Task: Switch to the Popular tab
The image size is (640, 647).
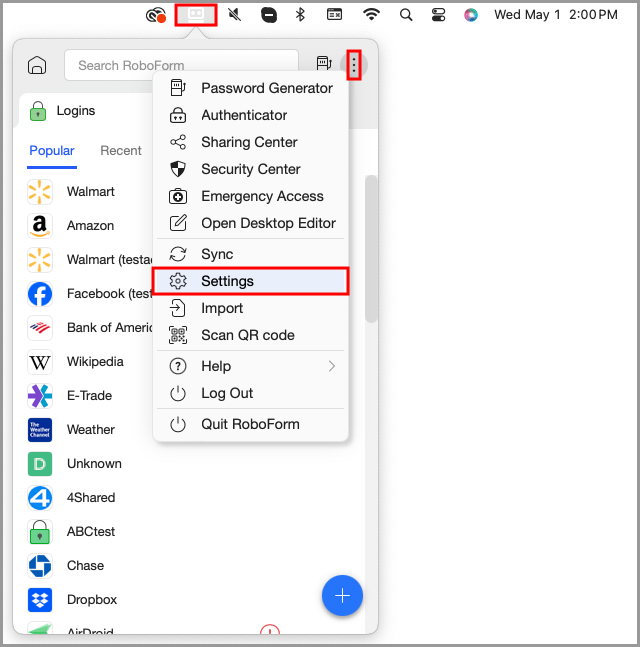Action: coord(52,151)
